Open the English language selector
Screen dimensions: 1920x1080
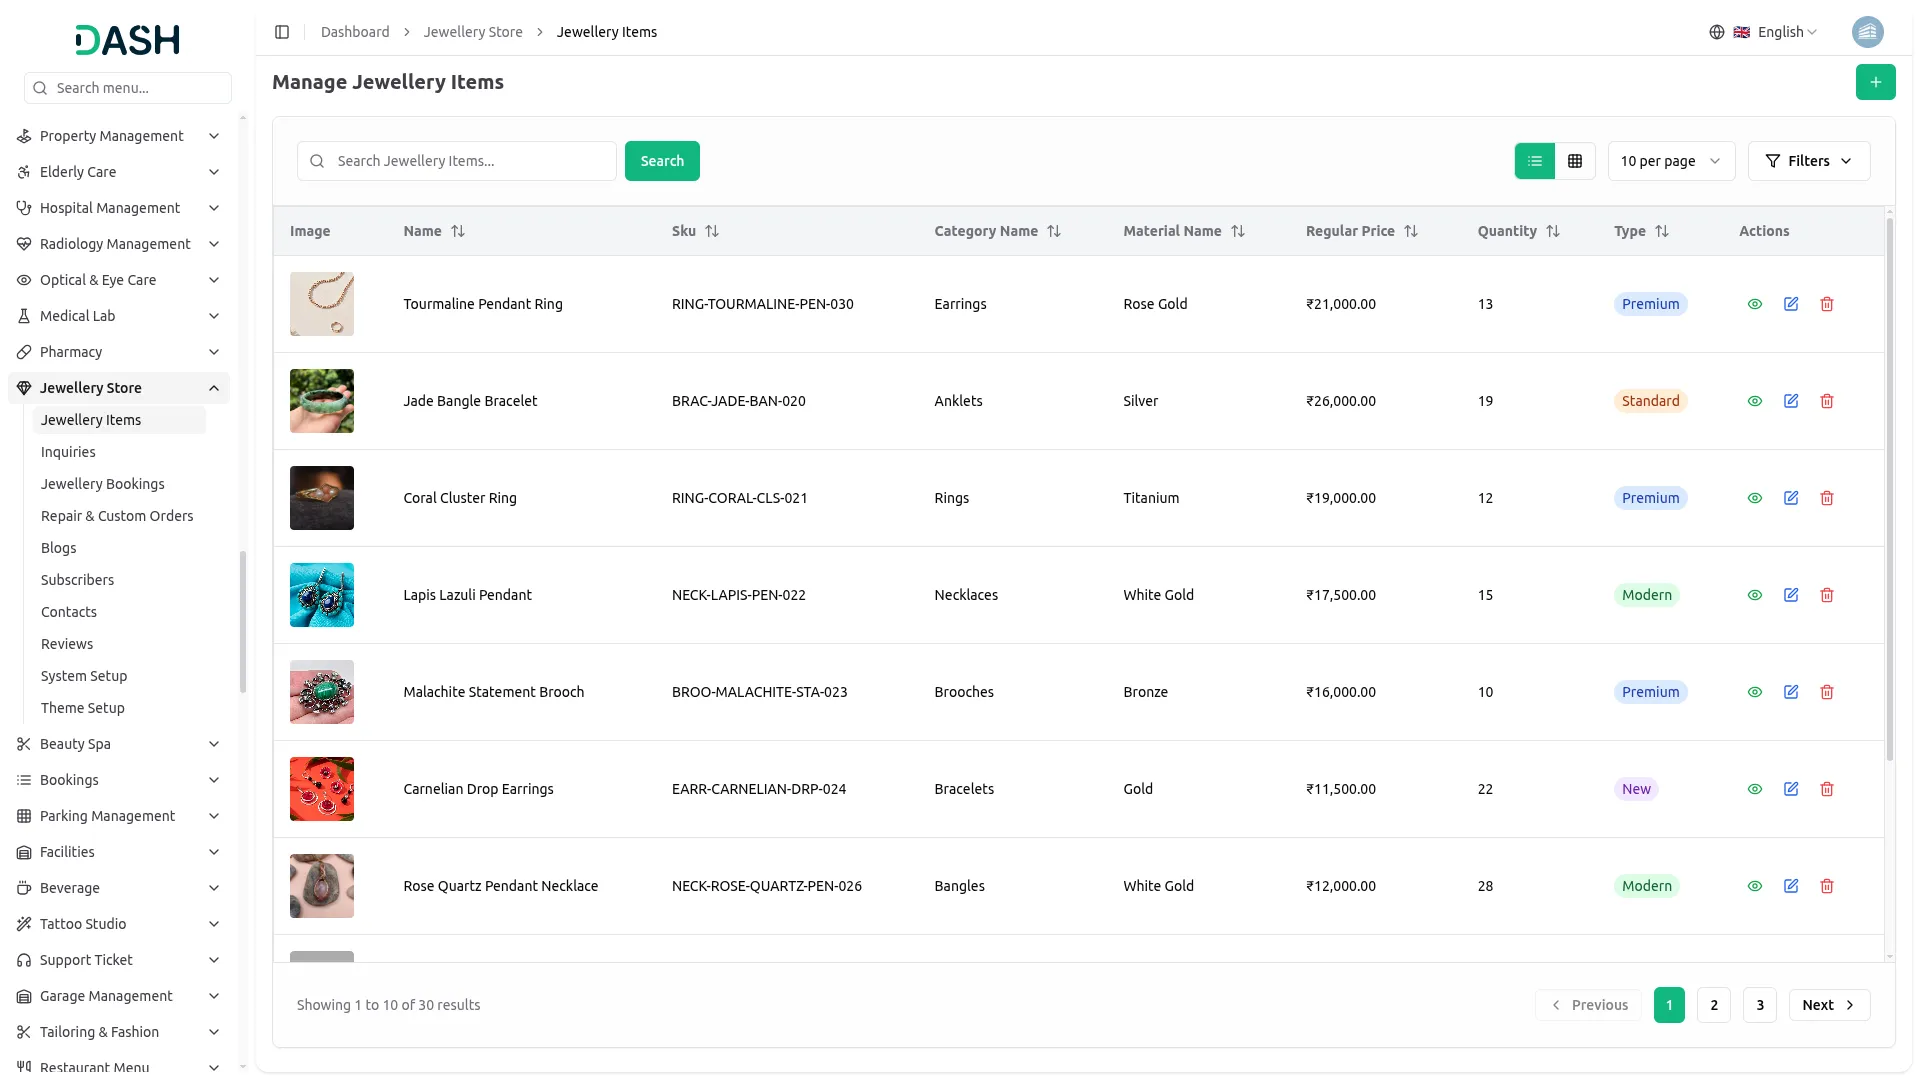tap(1764, 32)
